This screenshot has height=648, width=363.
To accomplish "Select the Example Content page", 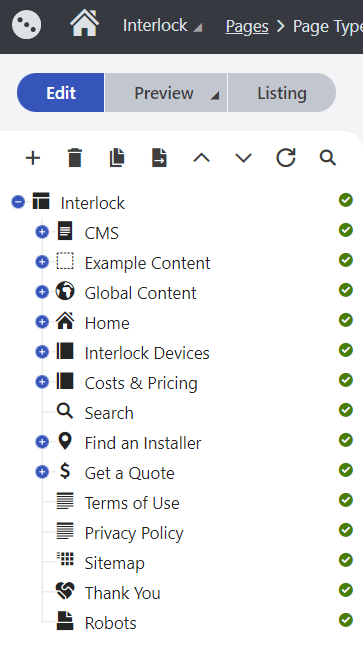I will [x=148, y=263].
